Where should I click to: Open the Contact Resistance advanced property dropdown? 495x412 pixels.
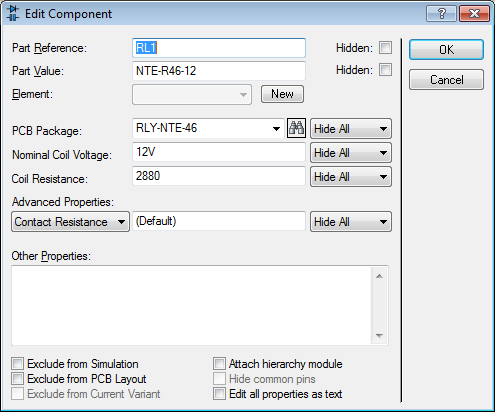point(70,222)
